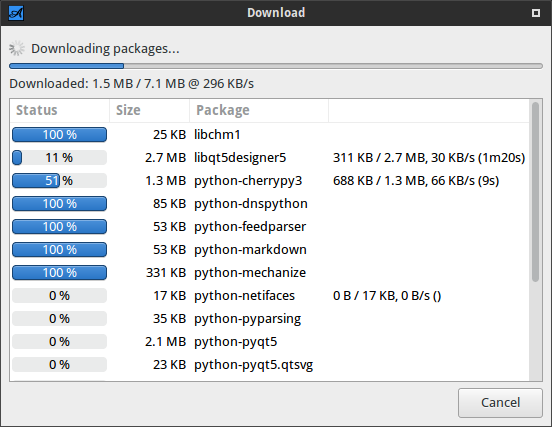Click the loading spinner icon
Screen dimensions: 552x427
point(17,48)
